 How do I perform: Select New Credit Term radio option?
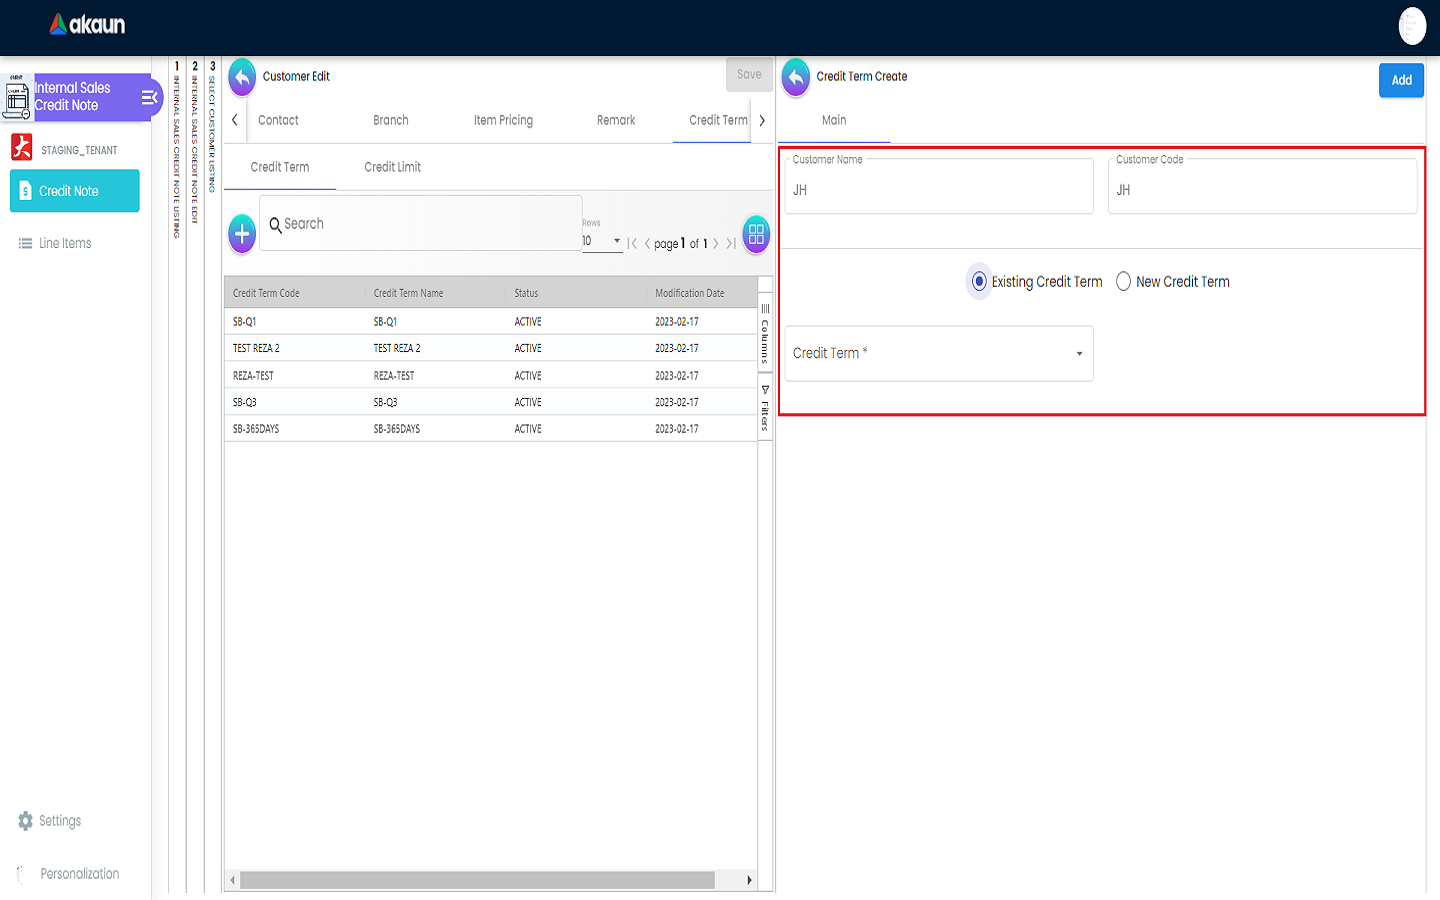[1124, 282]
